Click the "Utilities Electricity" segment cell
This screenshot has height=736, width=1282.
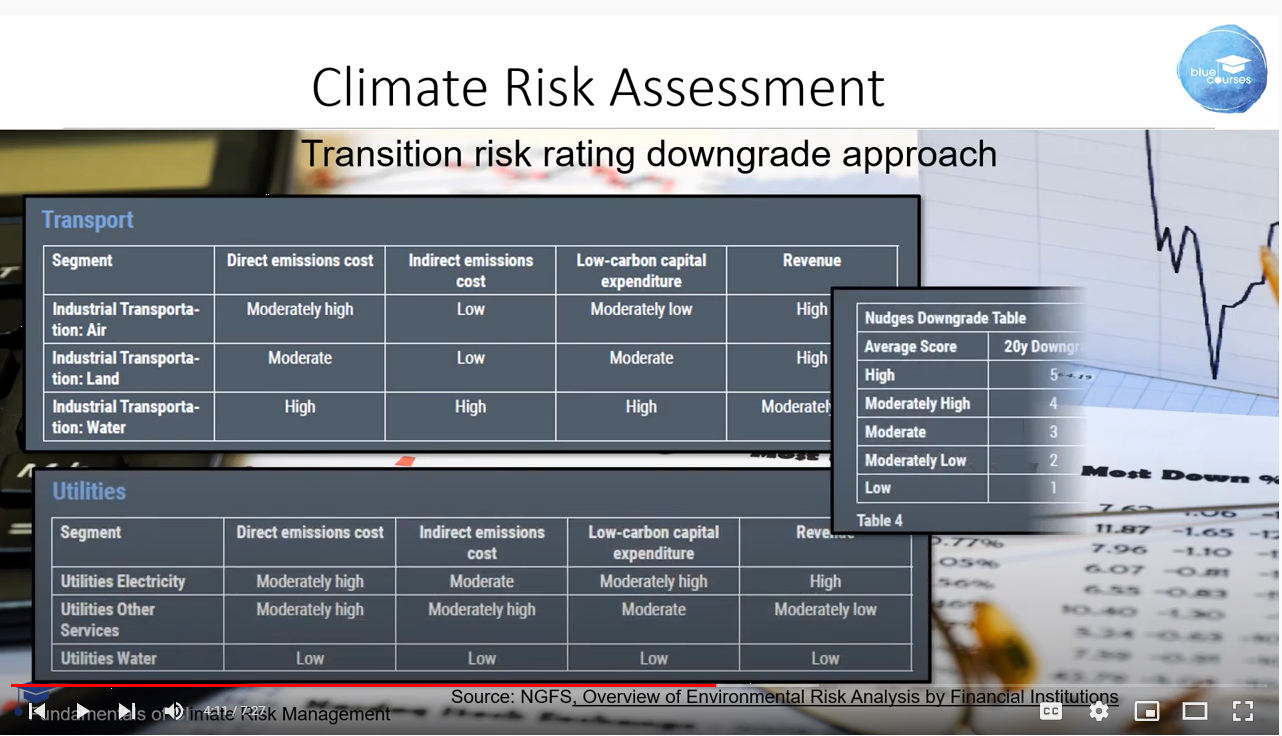pyautogui.click(x=138, y=581)
